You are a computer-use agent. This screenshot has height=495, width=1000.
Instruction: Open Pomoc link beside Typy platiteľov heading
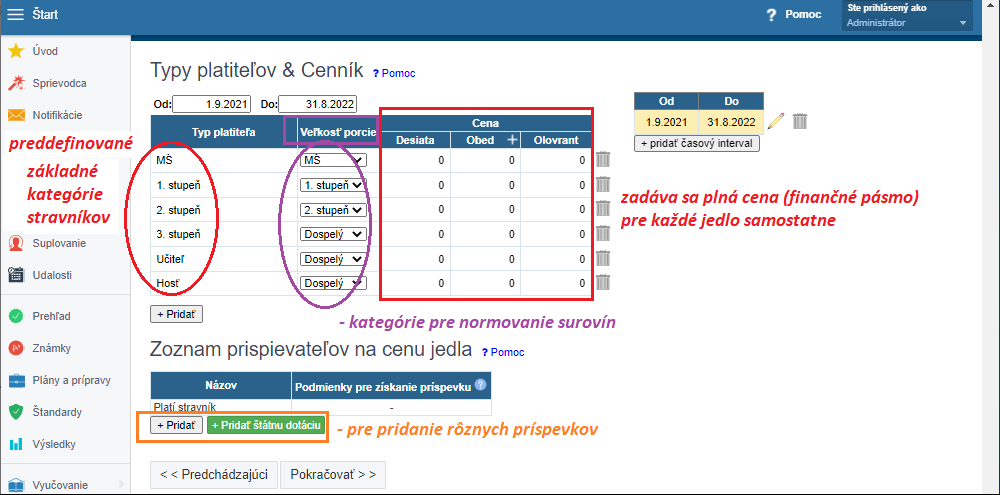(394, 73)
